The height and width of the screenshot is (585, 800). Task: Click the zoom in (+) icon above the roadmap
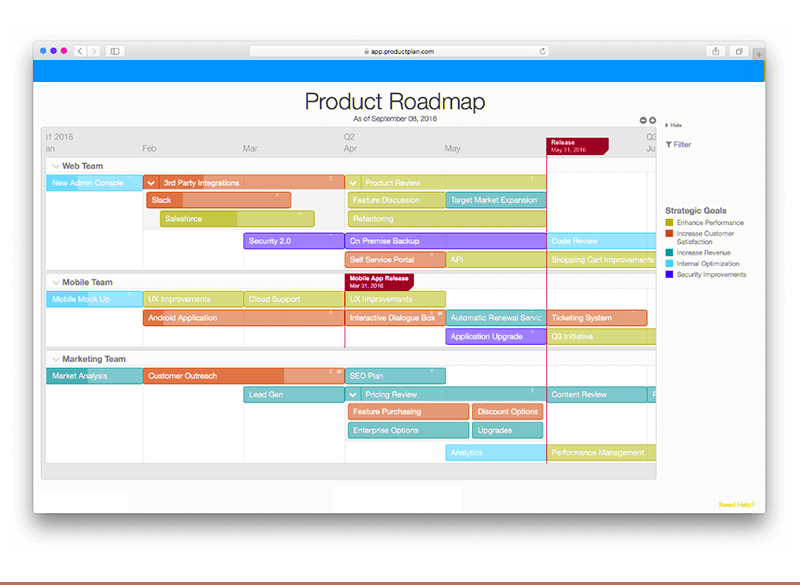click(x=652, y=120)
